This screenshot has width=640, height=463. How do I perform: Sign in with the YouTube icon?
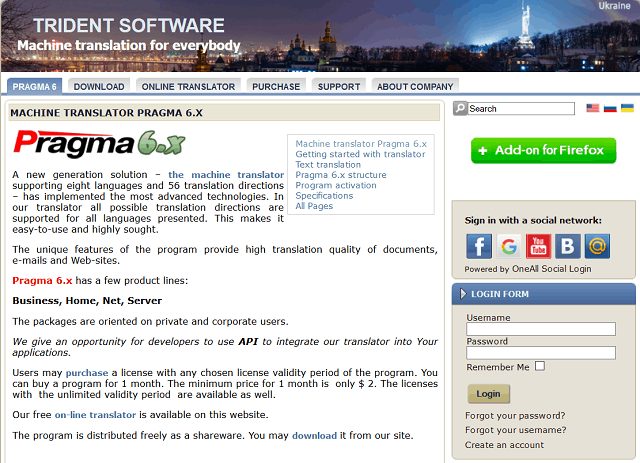coord(538,246)
